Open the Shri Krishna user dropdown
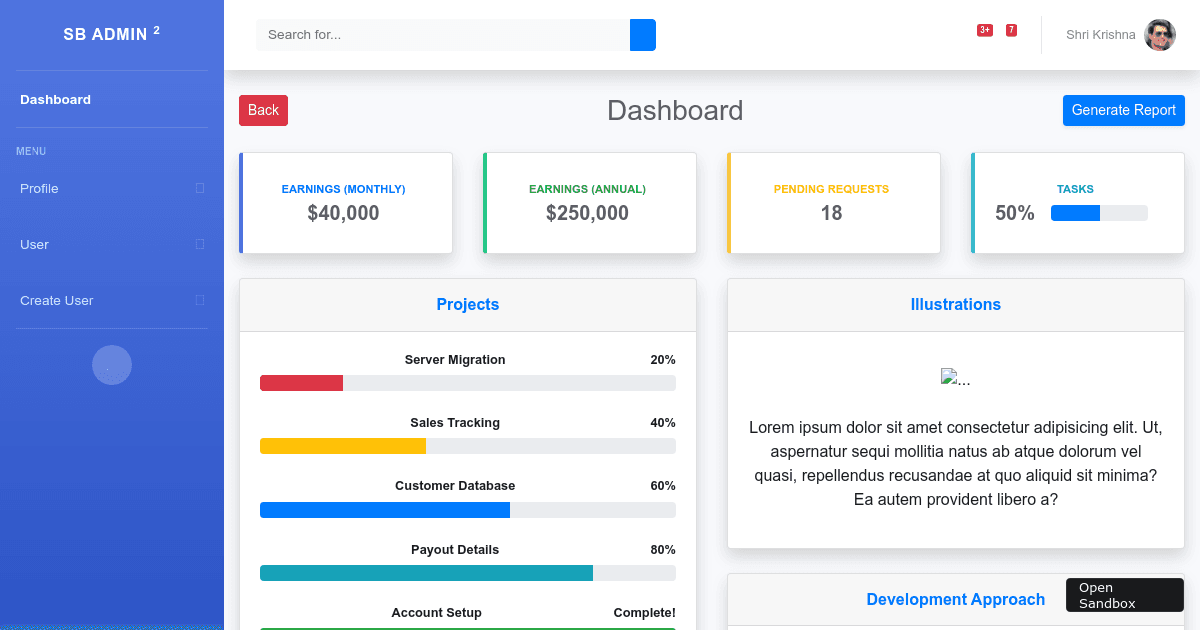 (1100, 35)
